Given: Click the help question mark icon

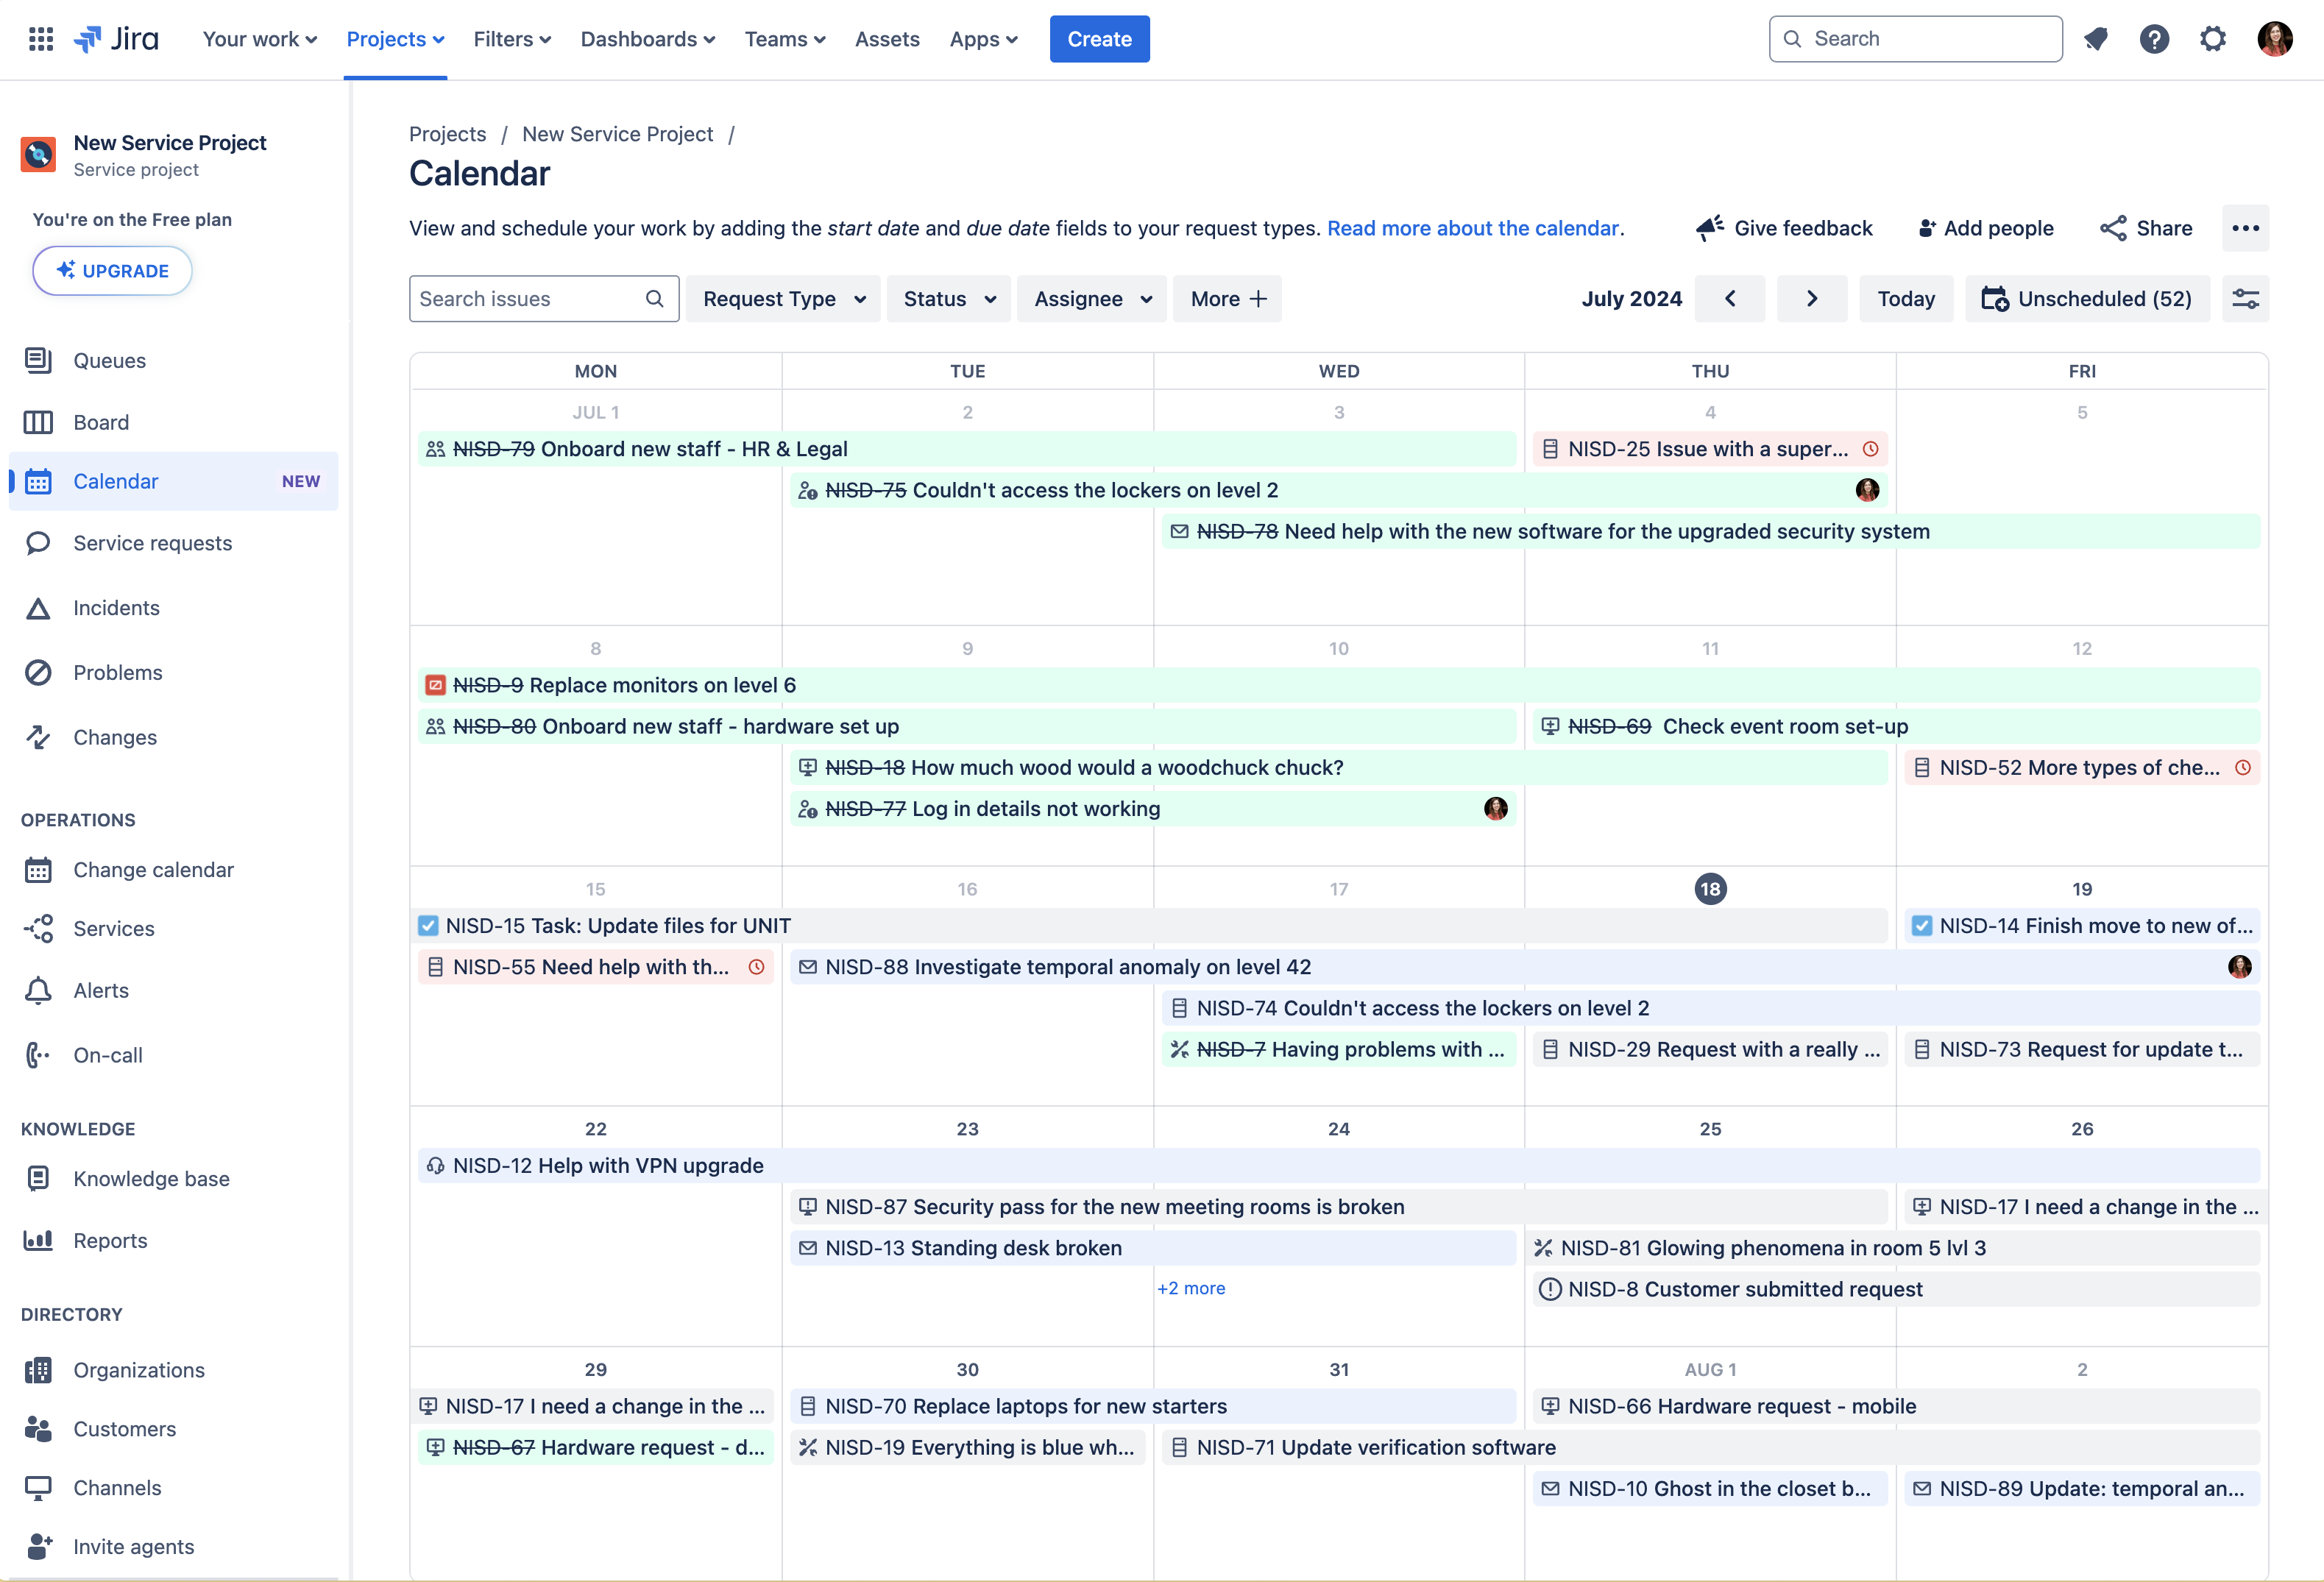Looking at the screenshot, I should (x=2153, y=39).
